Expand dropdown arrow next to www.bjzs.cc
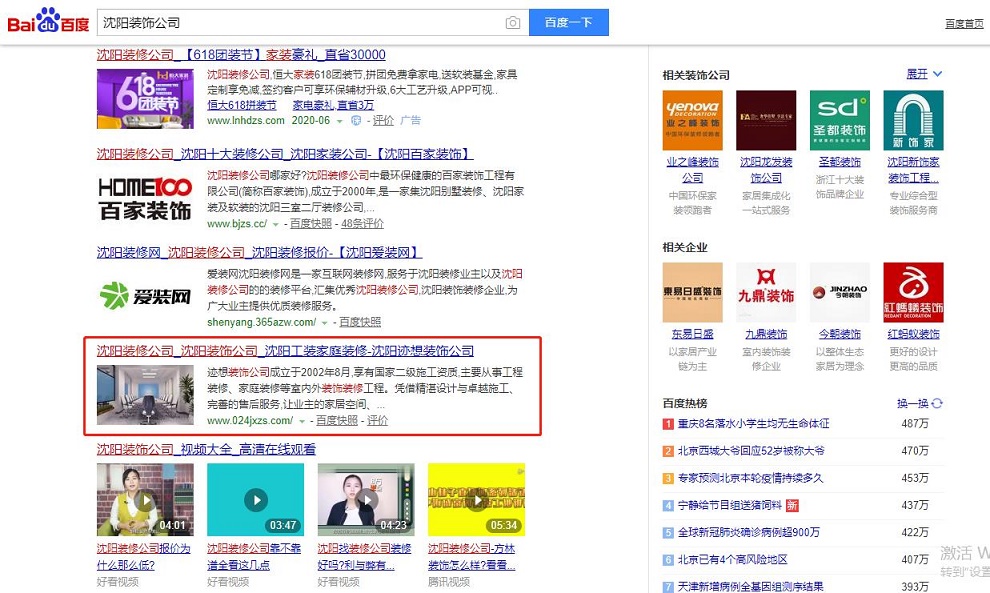Screen dimensions: 990x593 (x=275, y=224)
